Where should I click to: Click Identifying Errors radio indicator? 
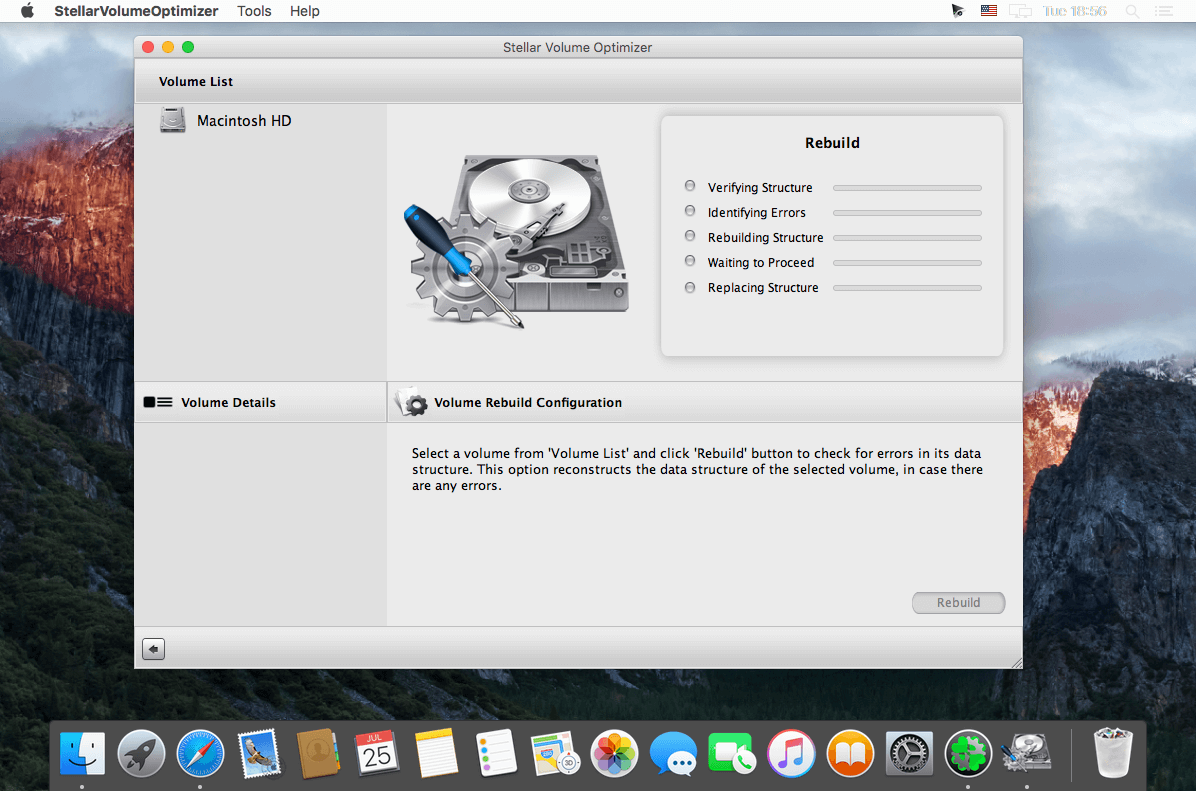(x=690, y=211)
